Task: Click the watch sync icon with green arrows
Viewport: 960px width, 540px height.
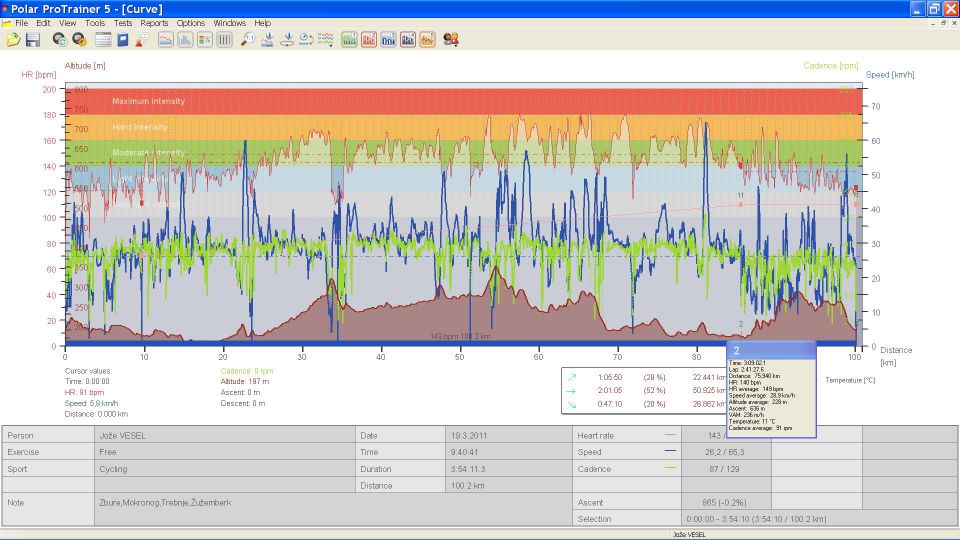Action: click(59, 40)
